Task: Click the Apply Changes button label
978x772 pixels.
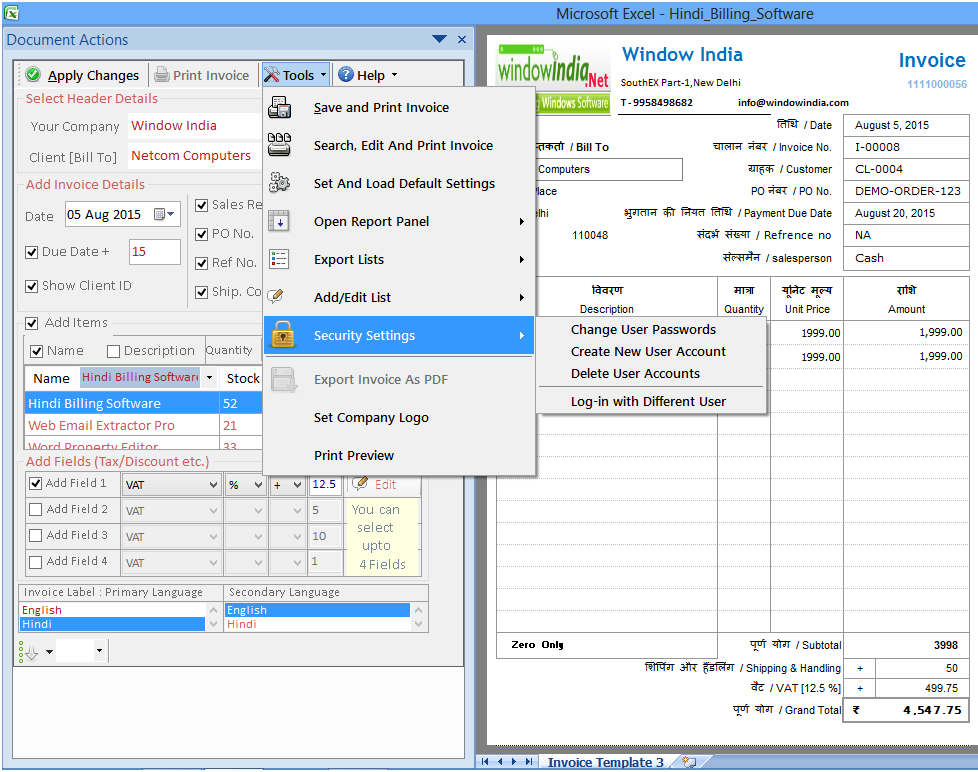Action: point(94,75)
